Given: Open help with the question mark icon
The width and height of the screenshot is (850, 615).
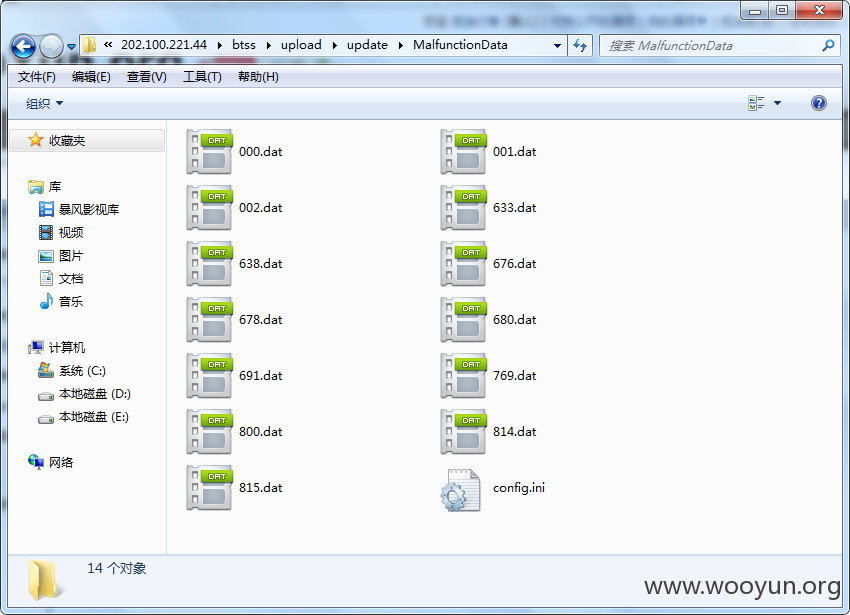Looking at the screenshot, I should coord(819,102).
